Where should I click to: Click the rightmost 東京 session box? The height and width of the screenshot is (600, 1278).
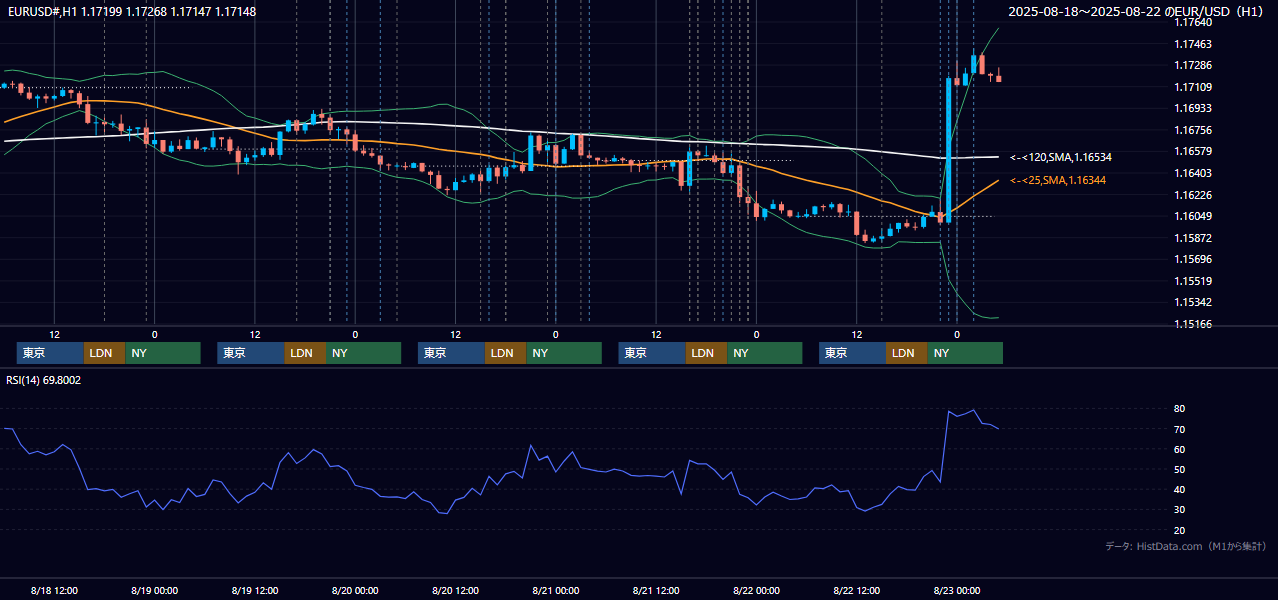852,353
